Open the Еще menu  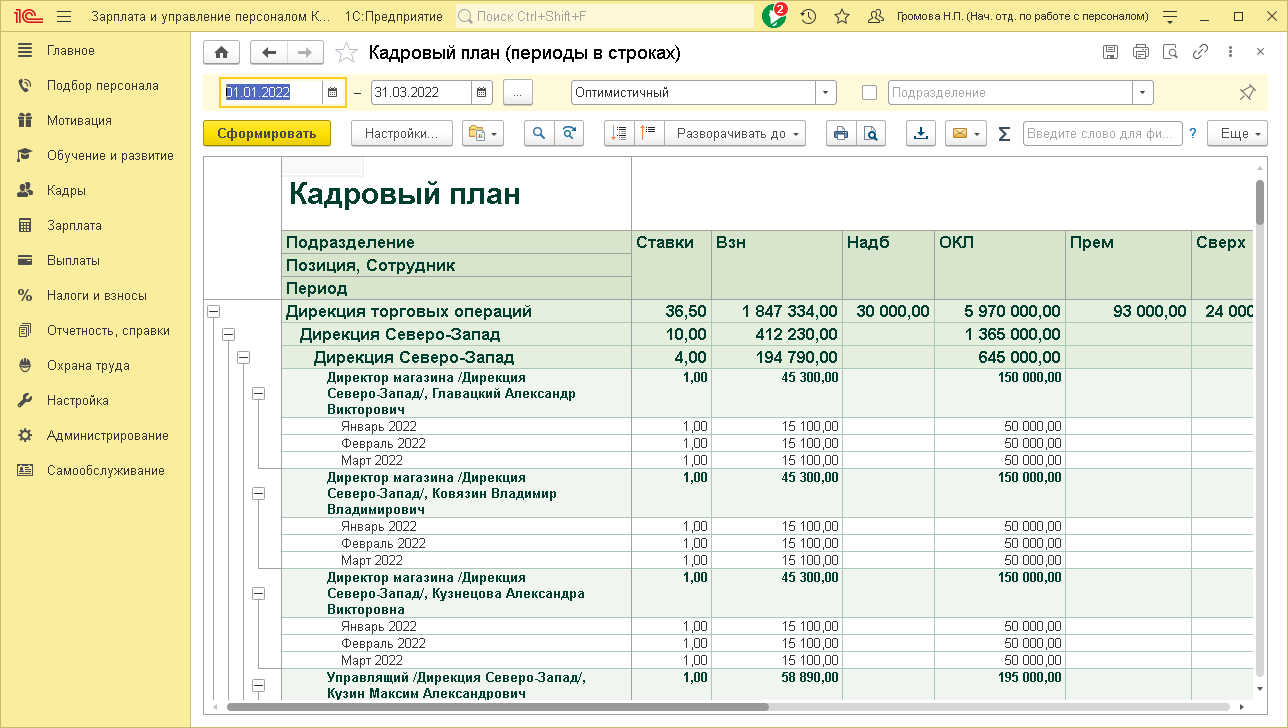1237,133
